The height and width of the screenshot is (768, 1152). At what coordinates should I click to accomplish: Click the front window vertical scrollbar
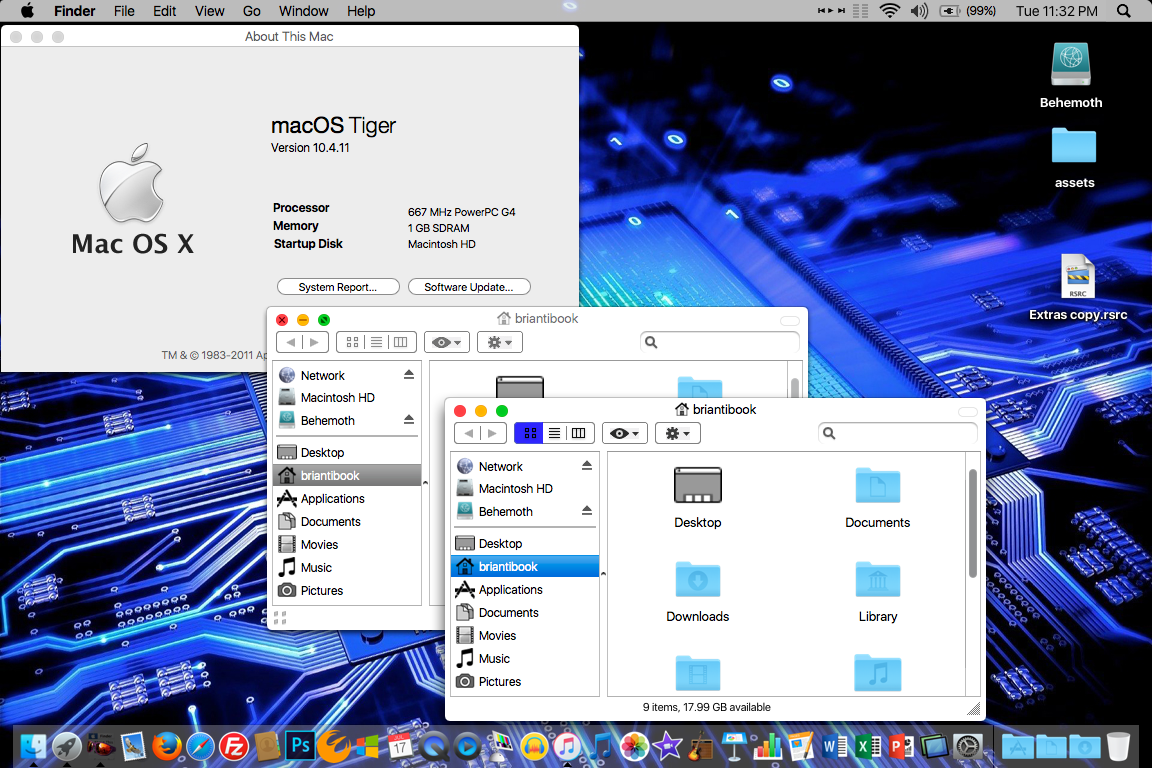(973, 523)
